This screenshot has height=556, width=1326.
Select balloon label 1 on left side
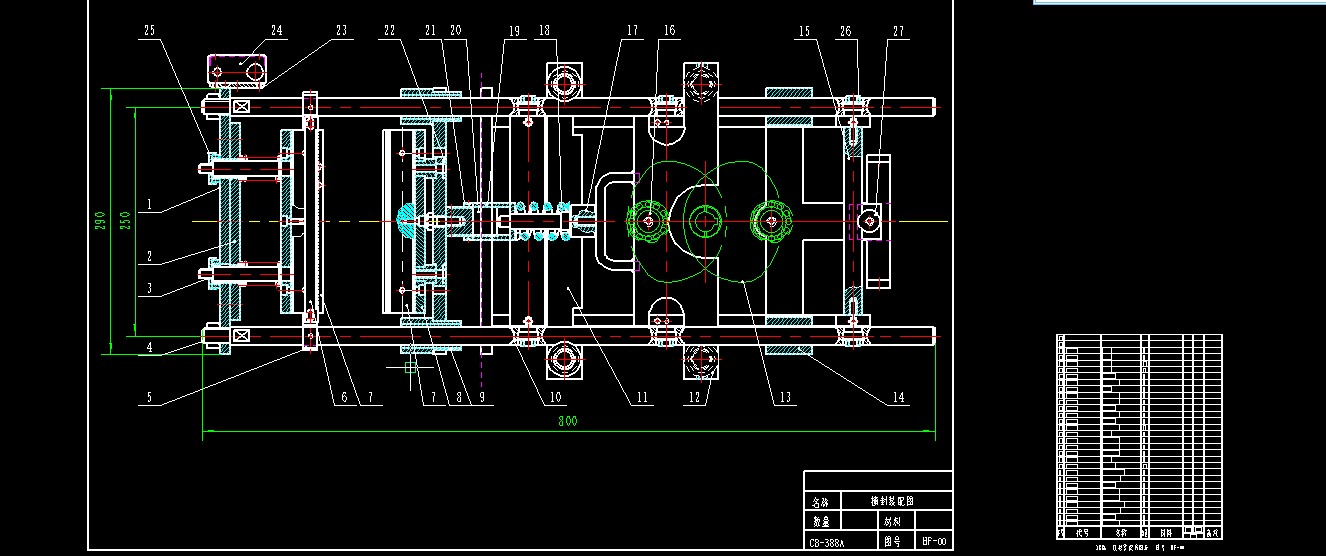pyautogui.click(x=147, y=204)
